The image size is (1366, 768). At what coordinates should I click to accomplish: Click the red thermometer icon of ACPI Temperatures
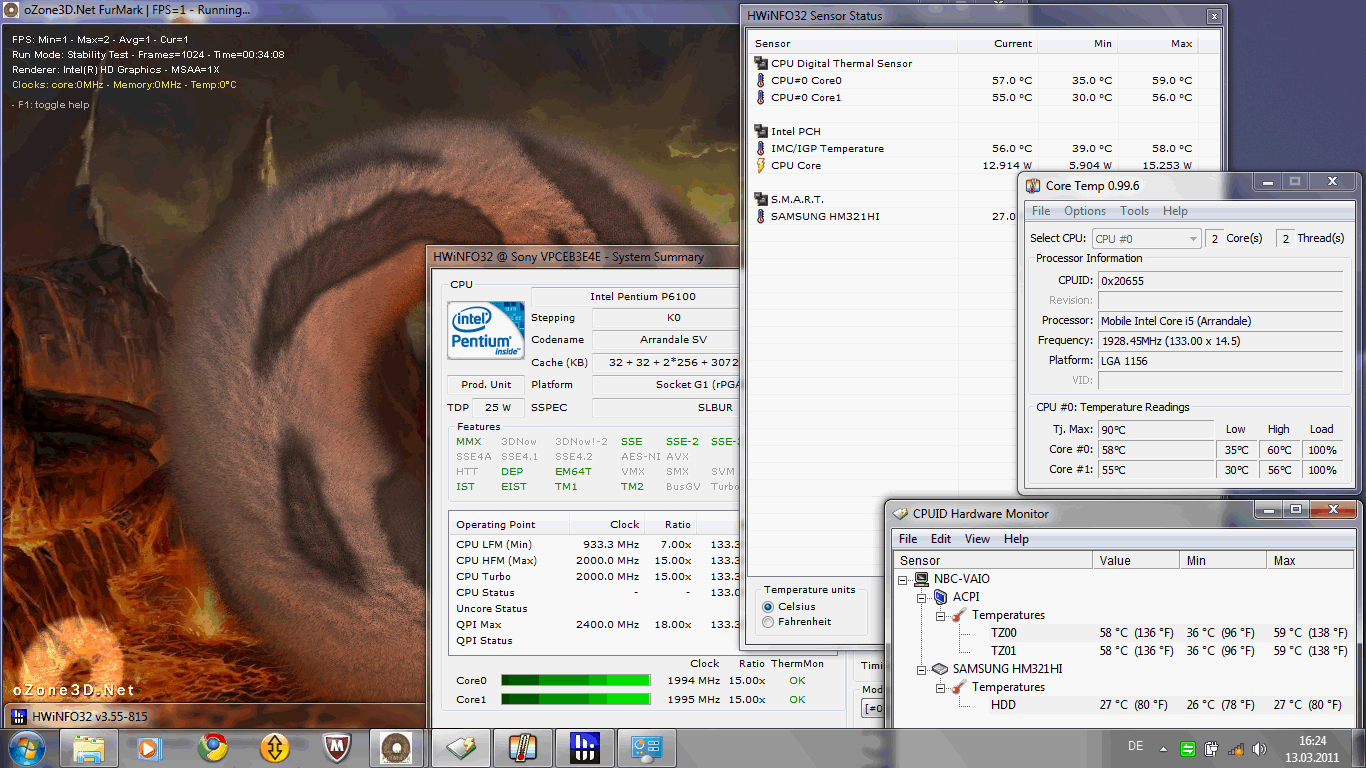point(959,615)
